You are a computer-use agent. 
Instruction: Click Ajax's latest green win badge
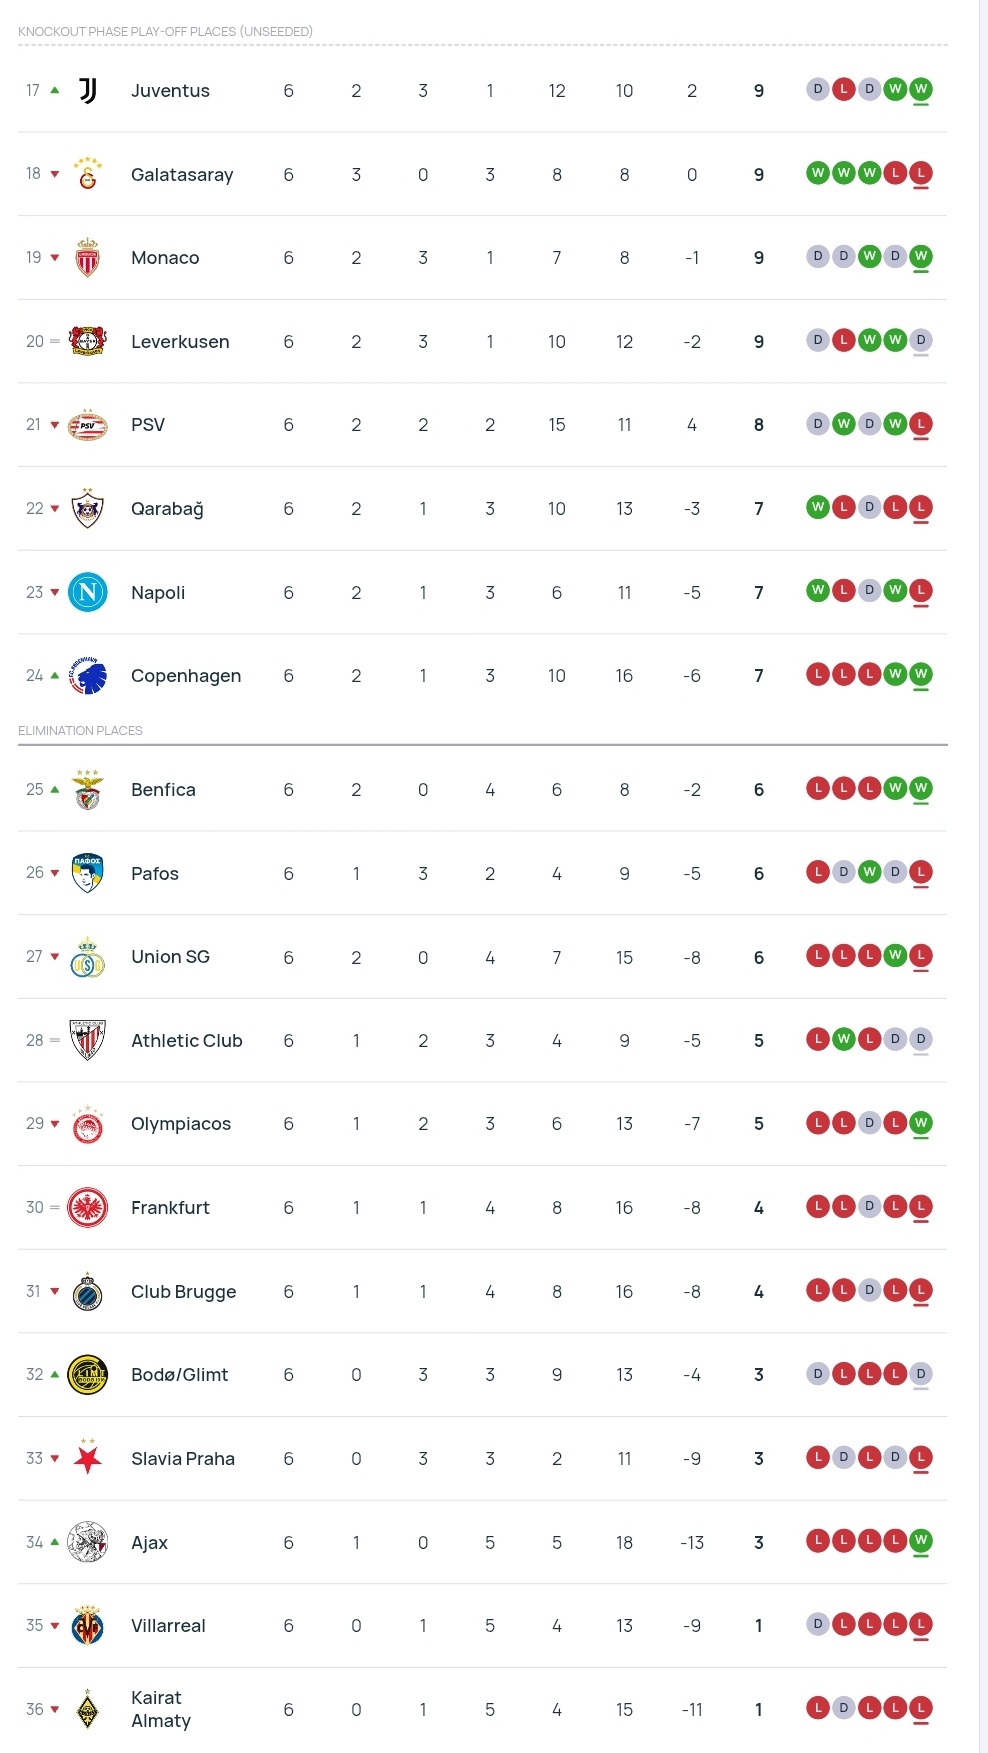tap(921, 1540)
